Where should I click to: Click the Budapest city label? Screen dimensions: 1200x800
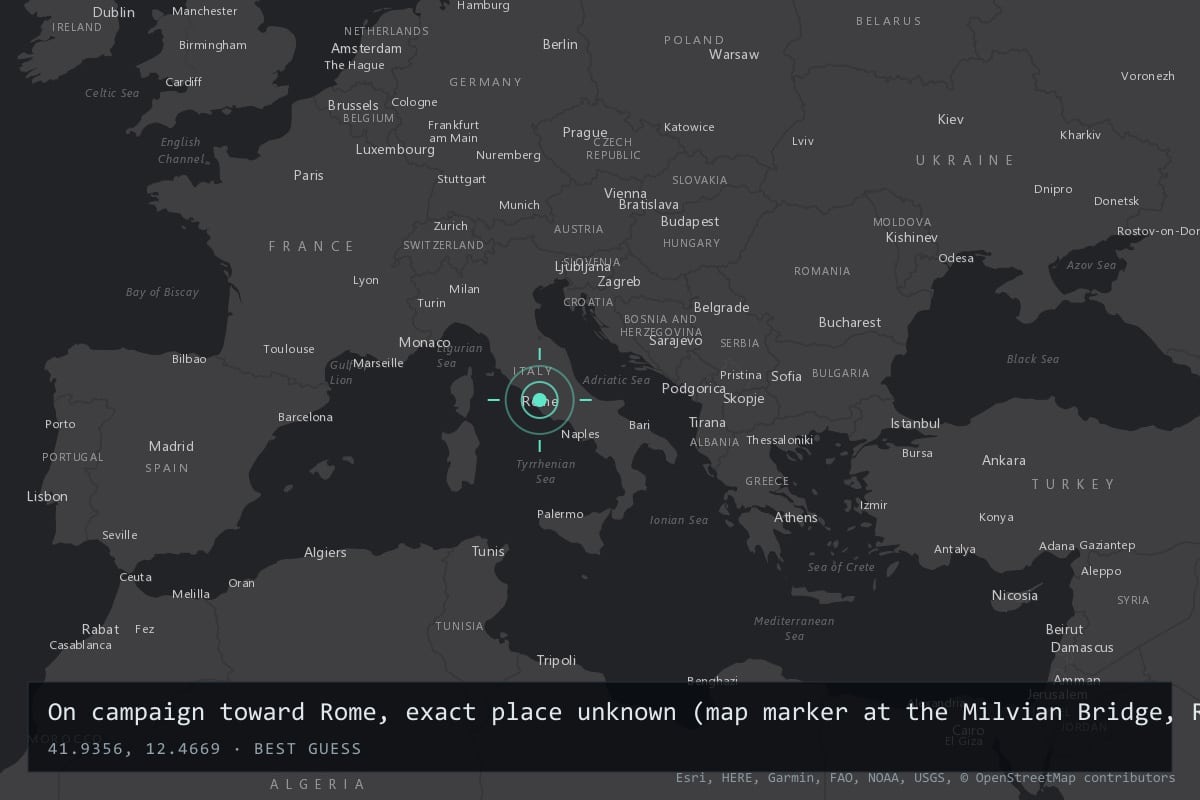[x=690, y=221]
